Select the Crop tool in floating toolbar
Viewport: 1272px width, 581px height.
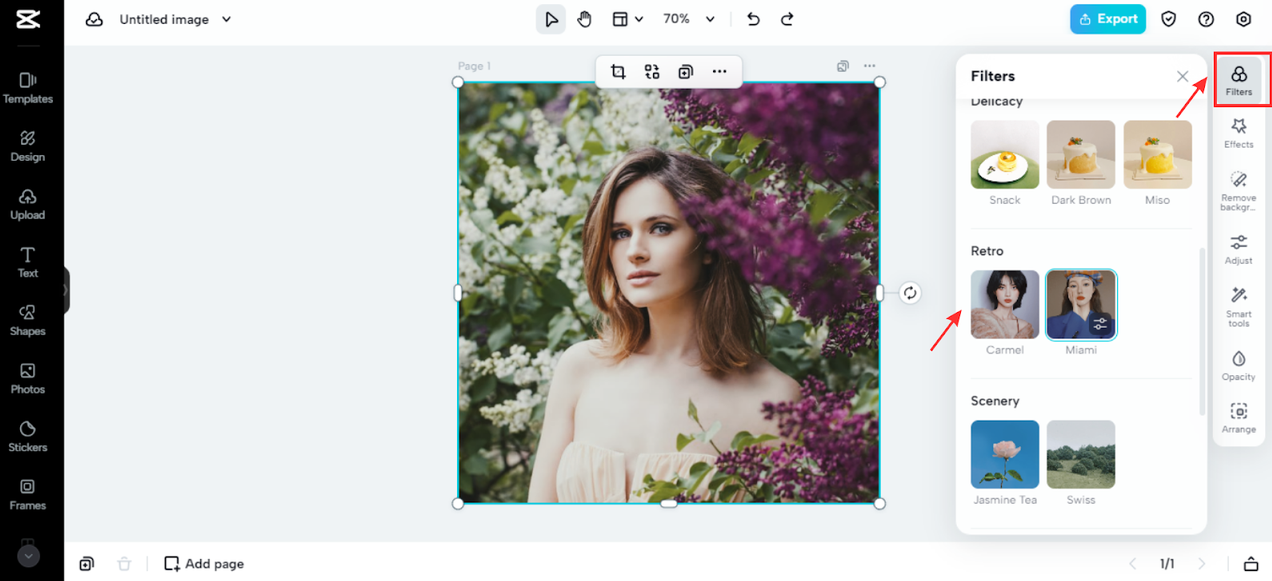pos(618,71)
